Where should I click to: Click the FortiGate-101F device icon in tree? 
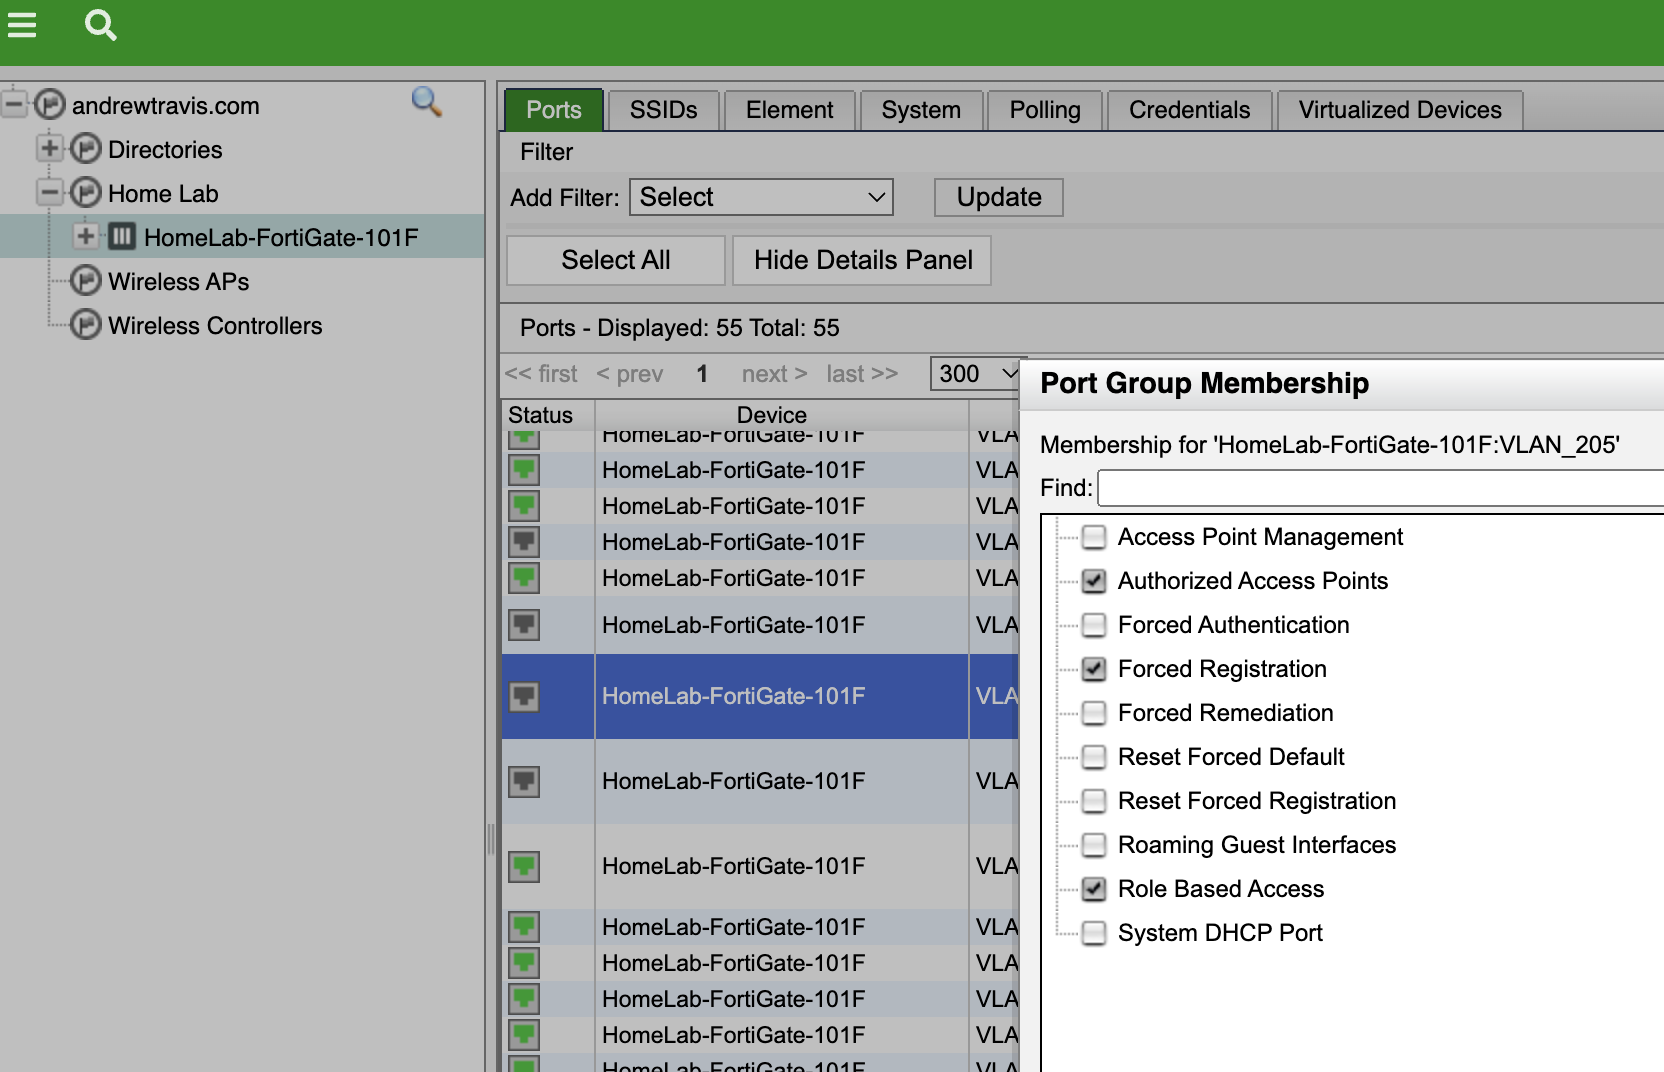click(122, 237)
